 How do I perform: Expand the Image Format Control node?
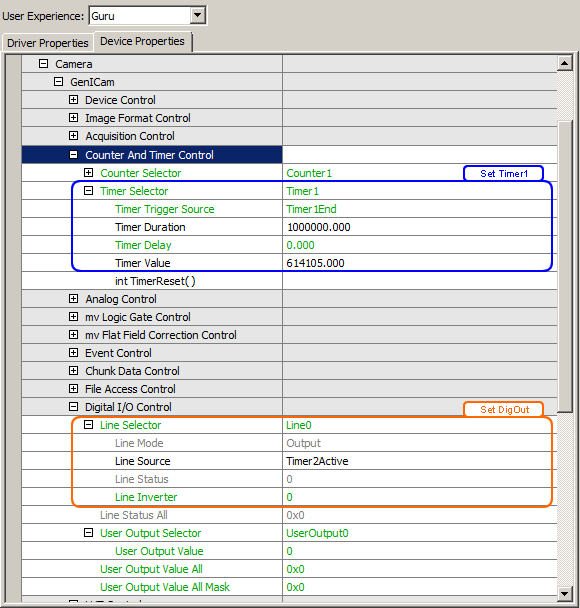tap(73, 117)
